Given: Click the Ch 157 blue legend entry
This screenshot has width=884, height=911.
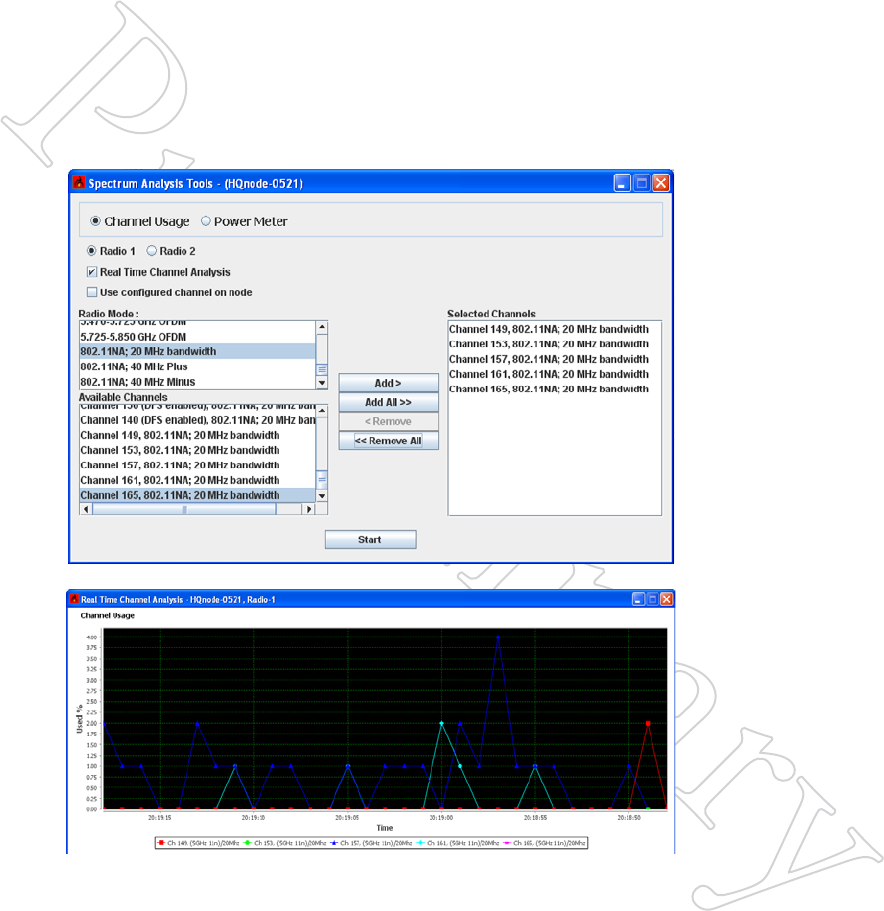Looking at the screenshot, I should point(371,842).
